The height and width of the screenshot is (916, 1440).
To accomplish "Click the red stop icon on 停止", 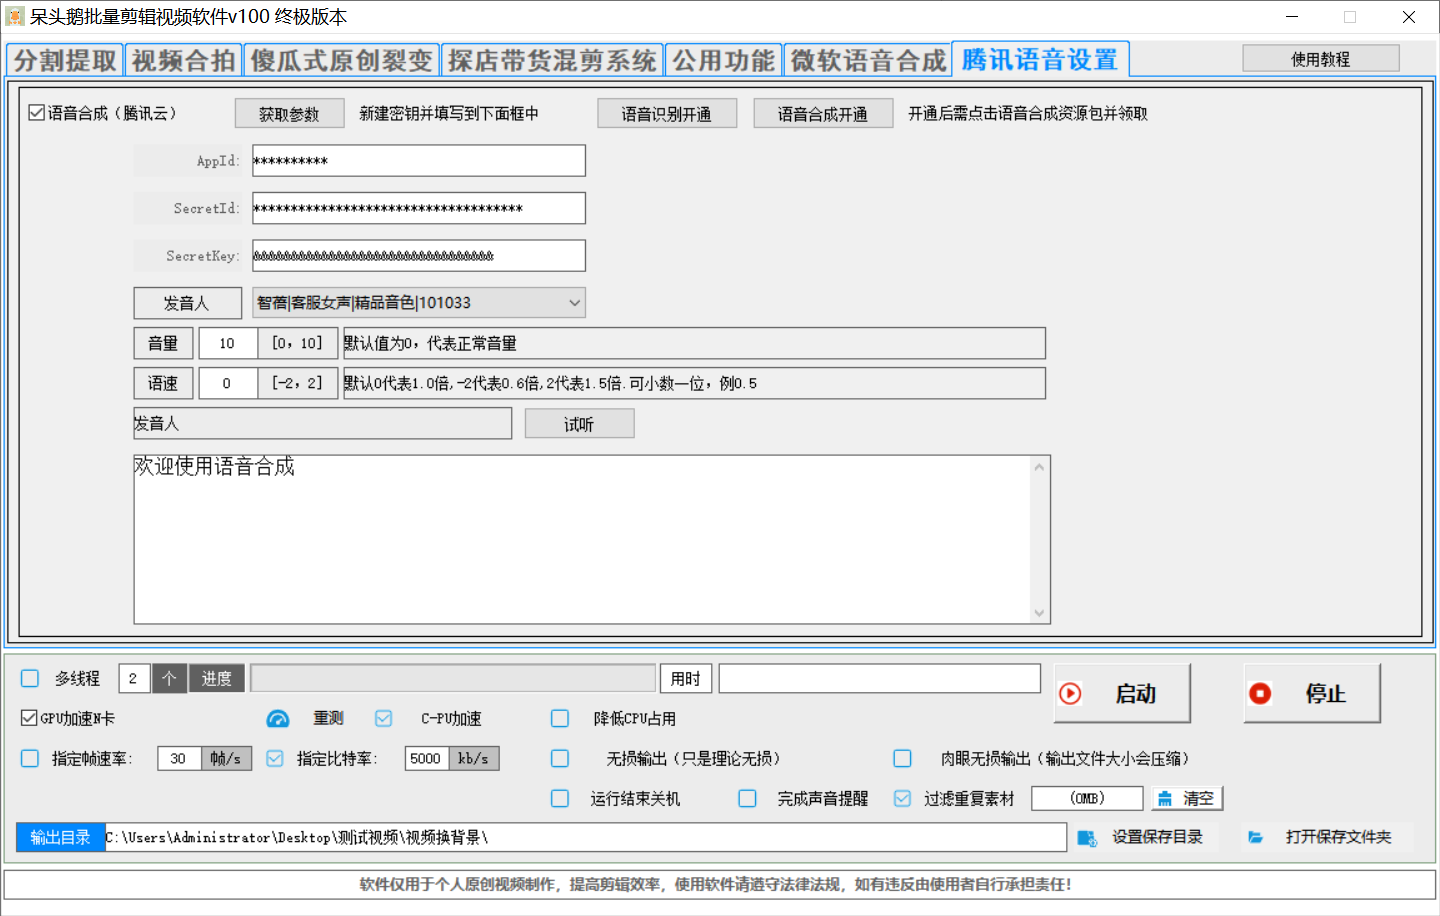I will click(x=1260, y=694).
